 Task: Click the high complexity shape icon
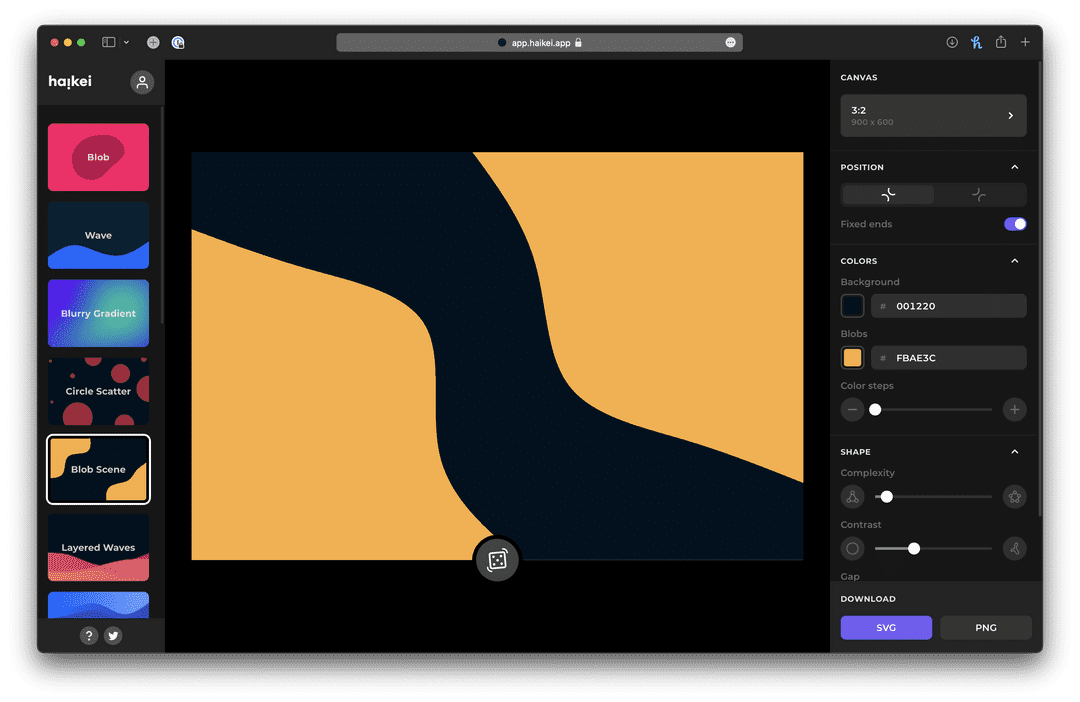click(x=1014, y=496)
